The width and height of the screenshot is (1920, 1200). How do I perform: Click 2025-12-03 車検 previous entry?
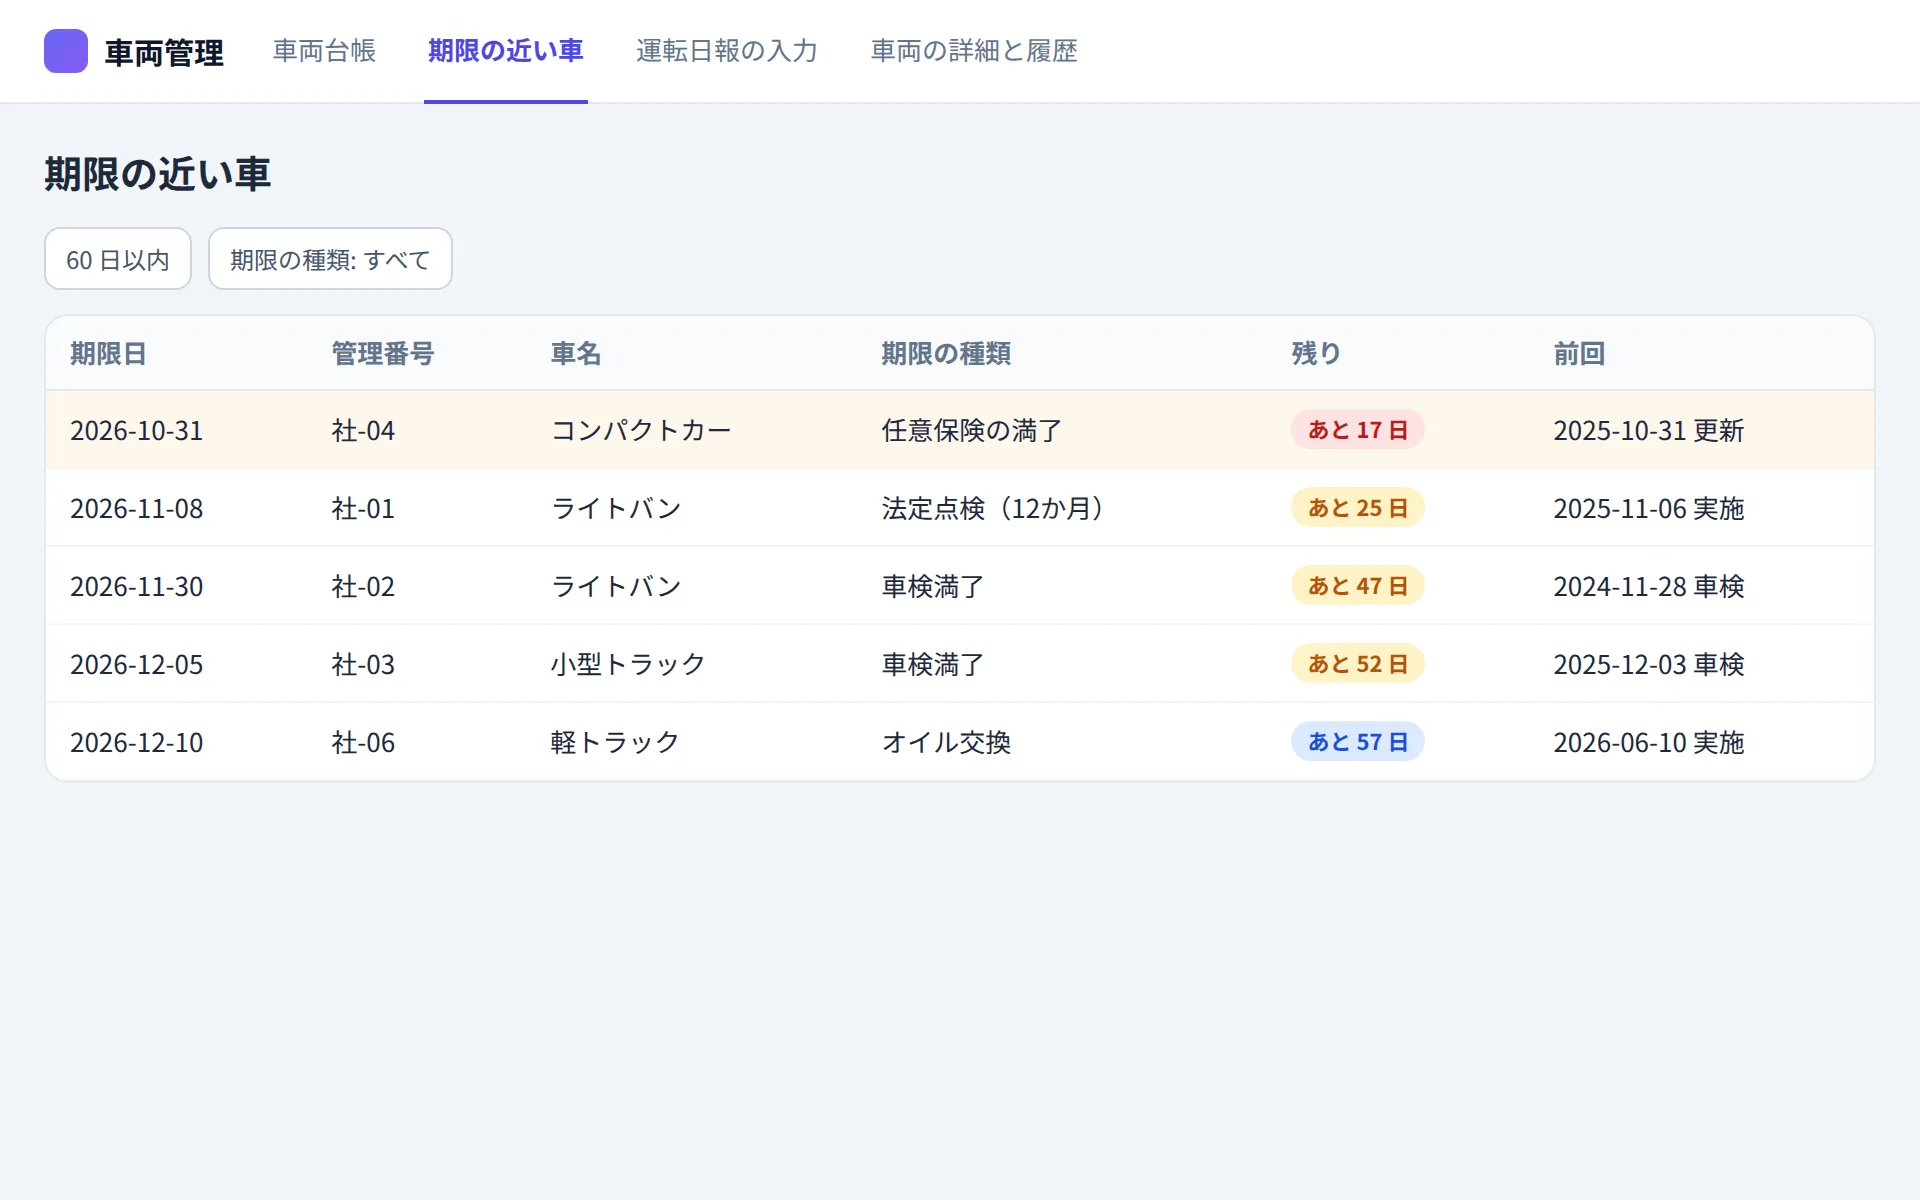(1649, 664)
